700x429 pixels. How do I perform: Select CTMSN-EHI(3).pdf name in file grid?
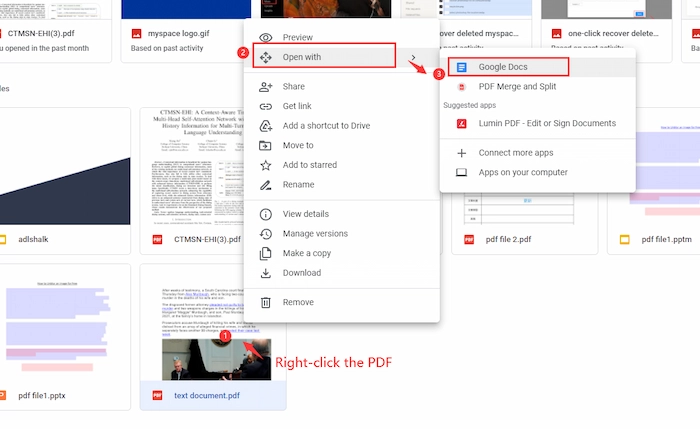coord(207,240)
